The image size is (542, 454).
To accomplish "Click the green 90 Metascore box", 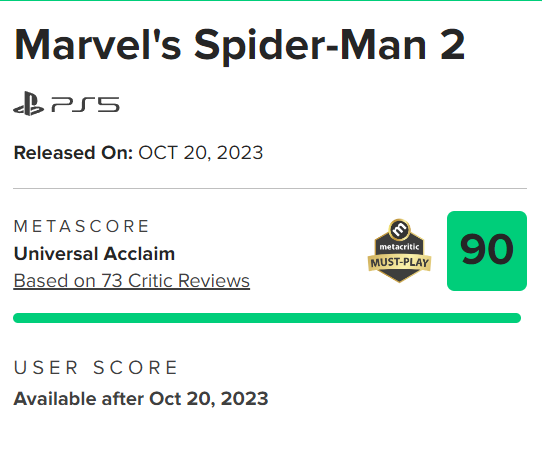I will (x=487, y=251).
